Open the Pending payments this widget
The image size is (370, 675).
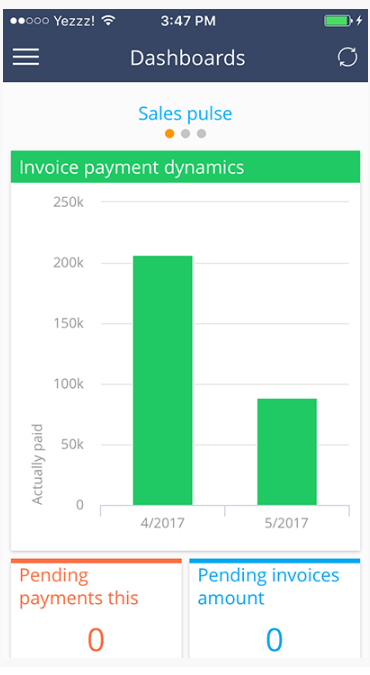coord(96,608)
